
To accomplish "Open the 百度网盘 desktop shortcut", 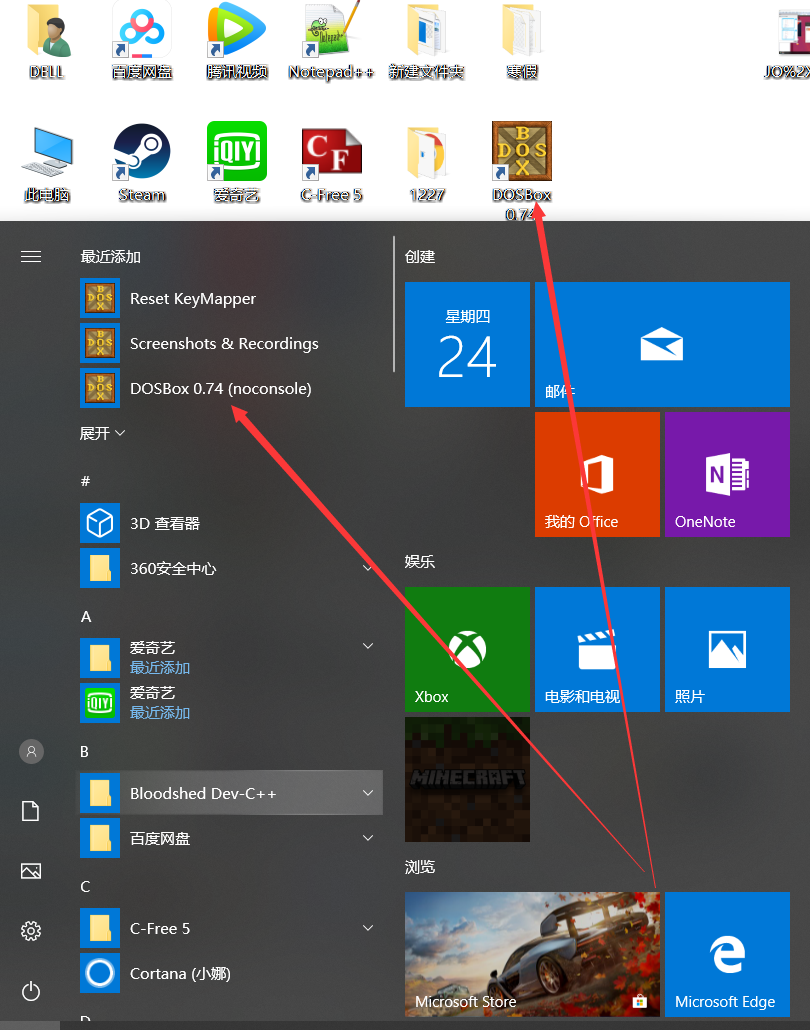I will [142, 41].
